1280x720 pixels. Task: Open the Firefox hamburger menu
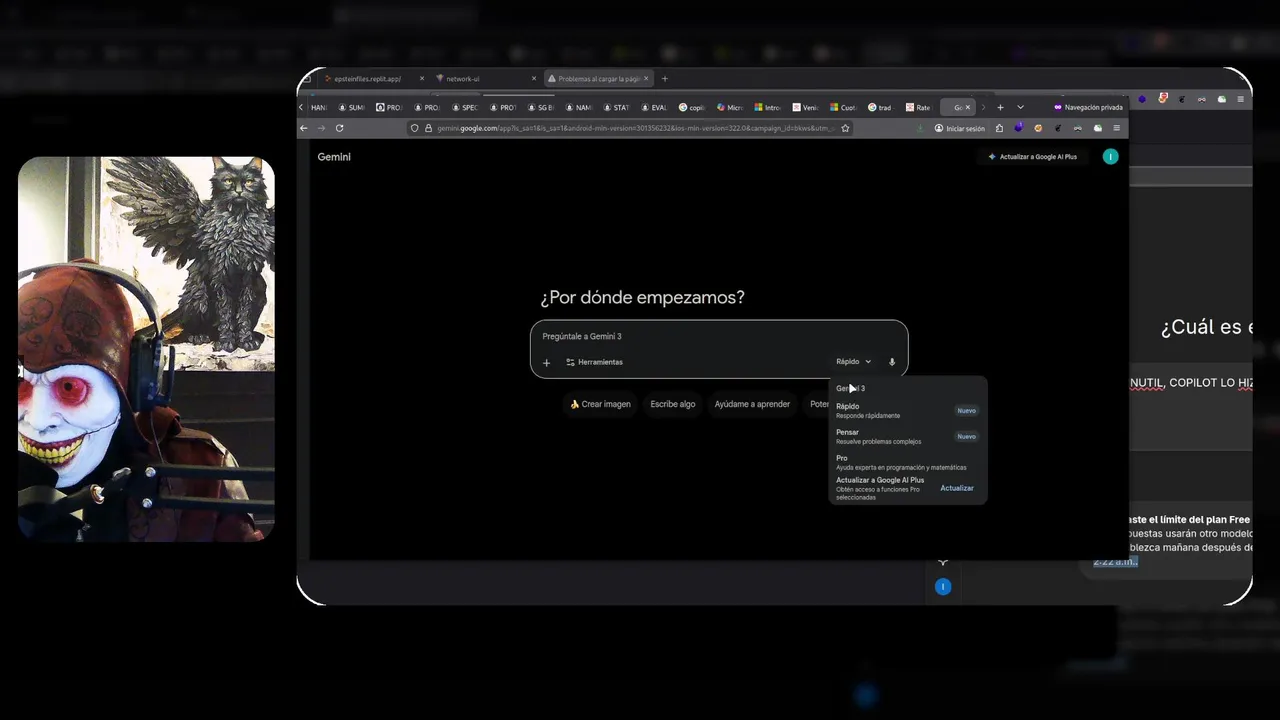1117,128
